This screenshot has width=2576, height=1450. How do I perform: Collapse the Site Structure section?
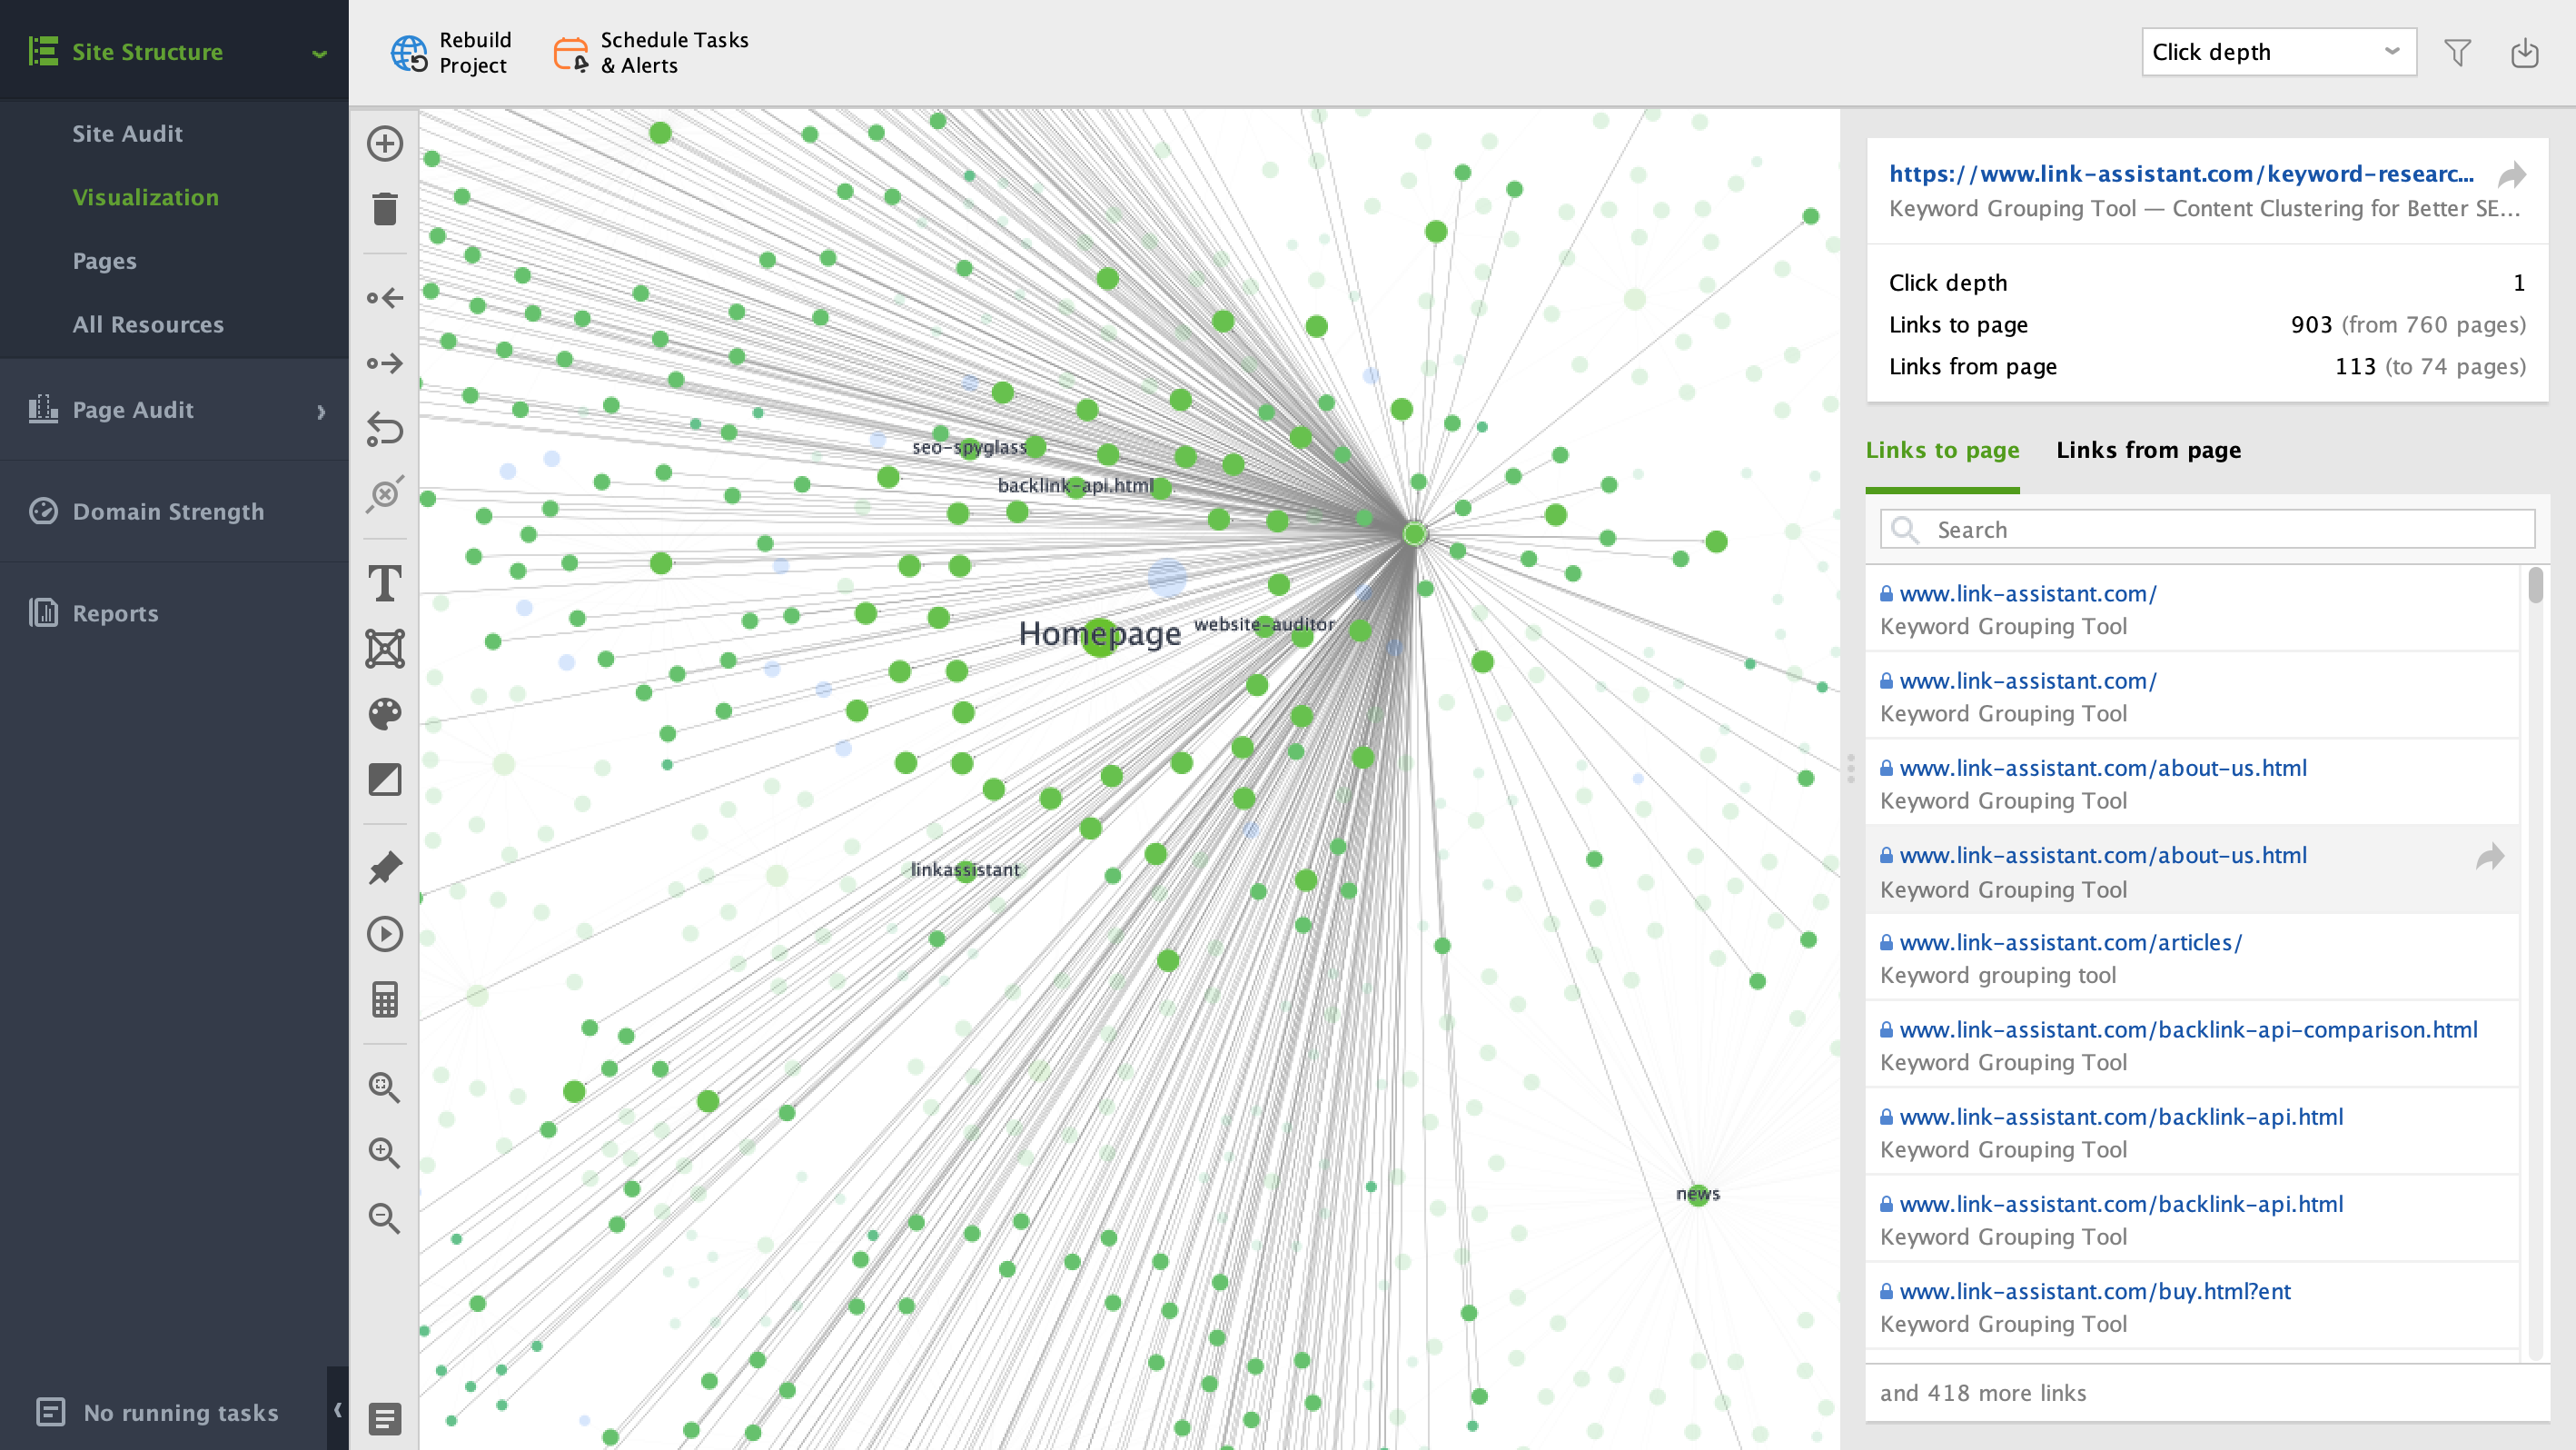(x=320, y=53)
